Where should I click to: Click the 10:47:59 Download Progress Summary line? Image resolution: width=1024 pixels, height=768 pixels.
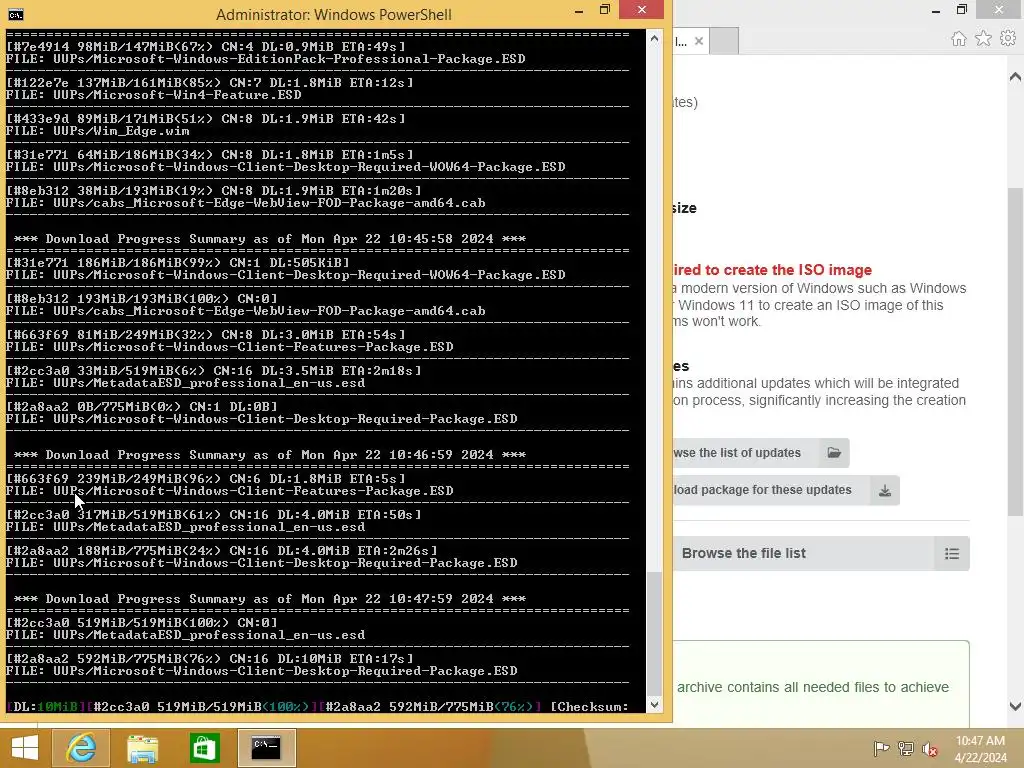coord(270,598)
